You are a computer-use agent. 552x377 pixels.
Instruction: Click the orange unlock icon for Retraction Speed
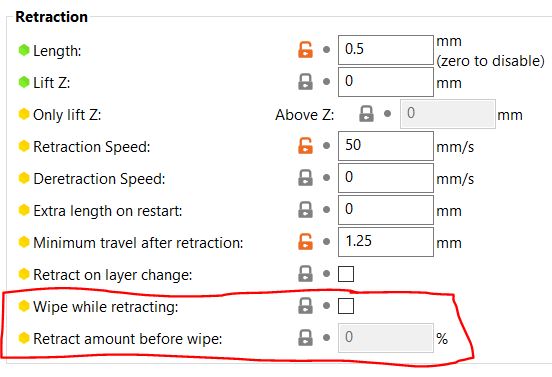tap(305, 146)
